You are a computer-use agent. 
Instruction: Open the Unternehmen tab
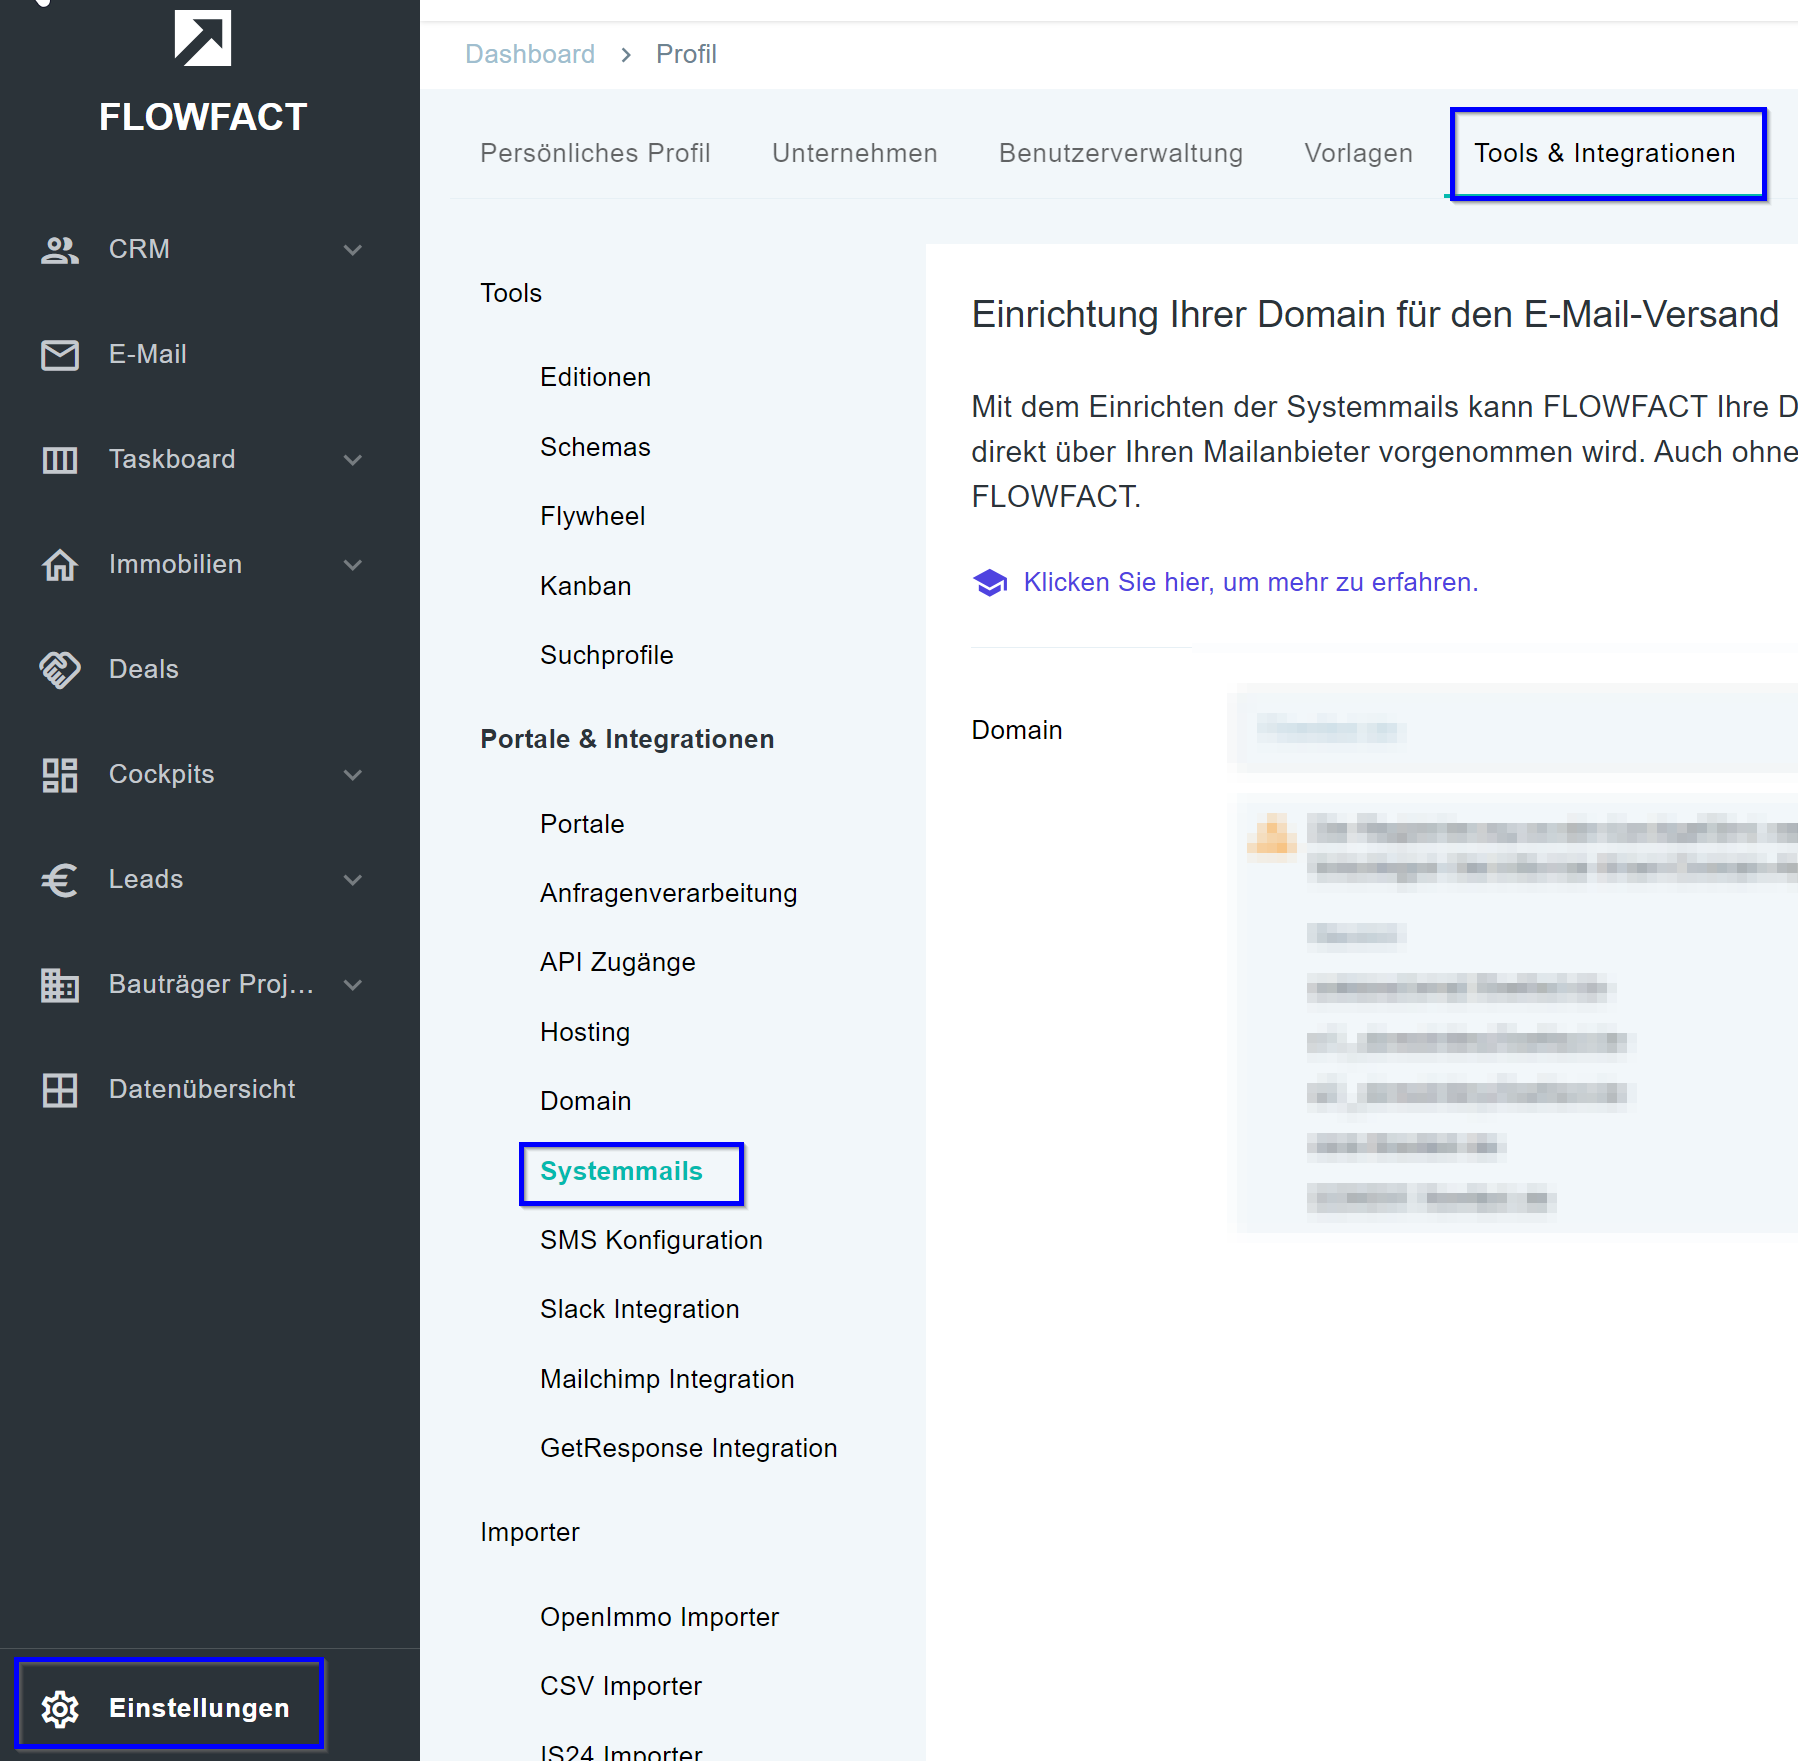(855, 153)
